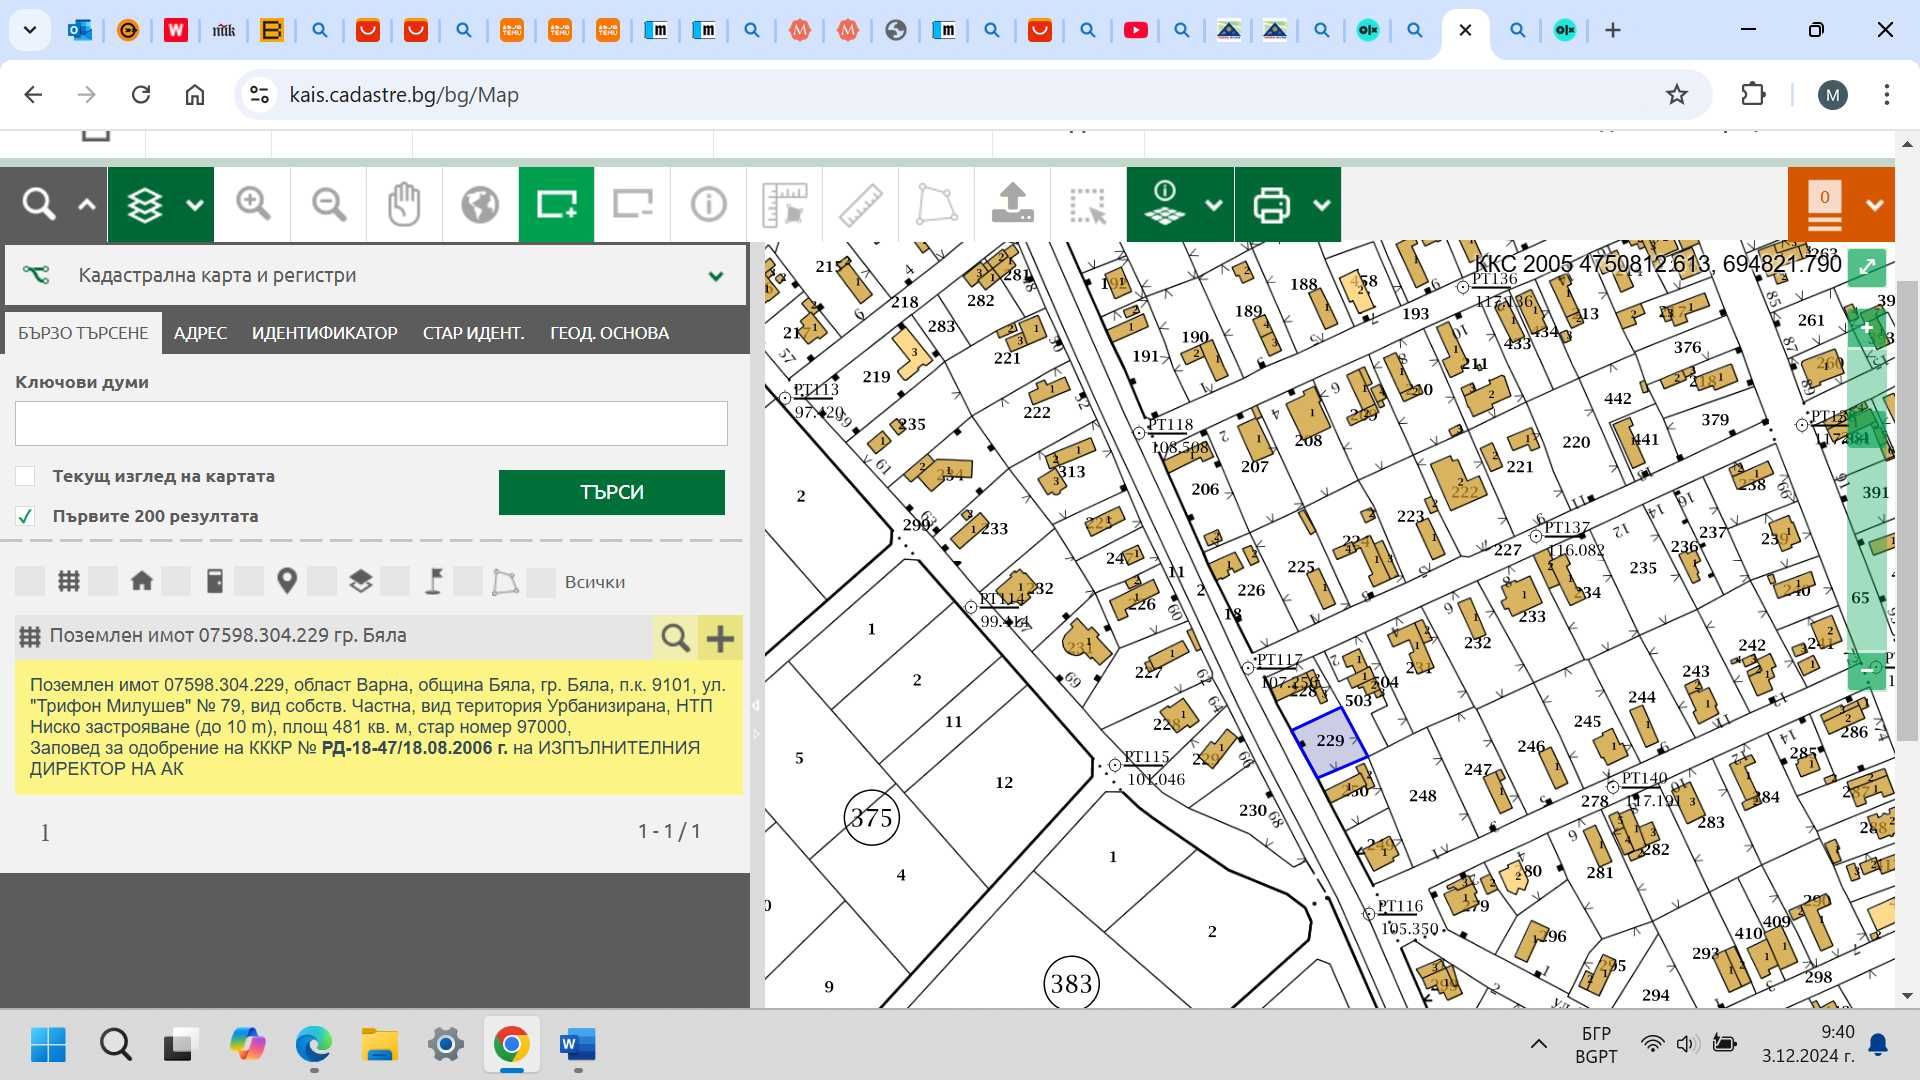This screenshot has height=1080, width=1920.
Task: Click the map zoom plus button
Action: click(x=1866, y=328)
